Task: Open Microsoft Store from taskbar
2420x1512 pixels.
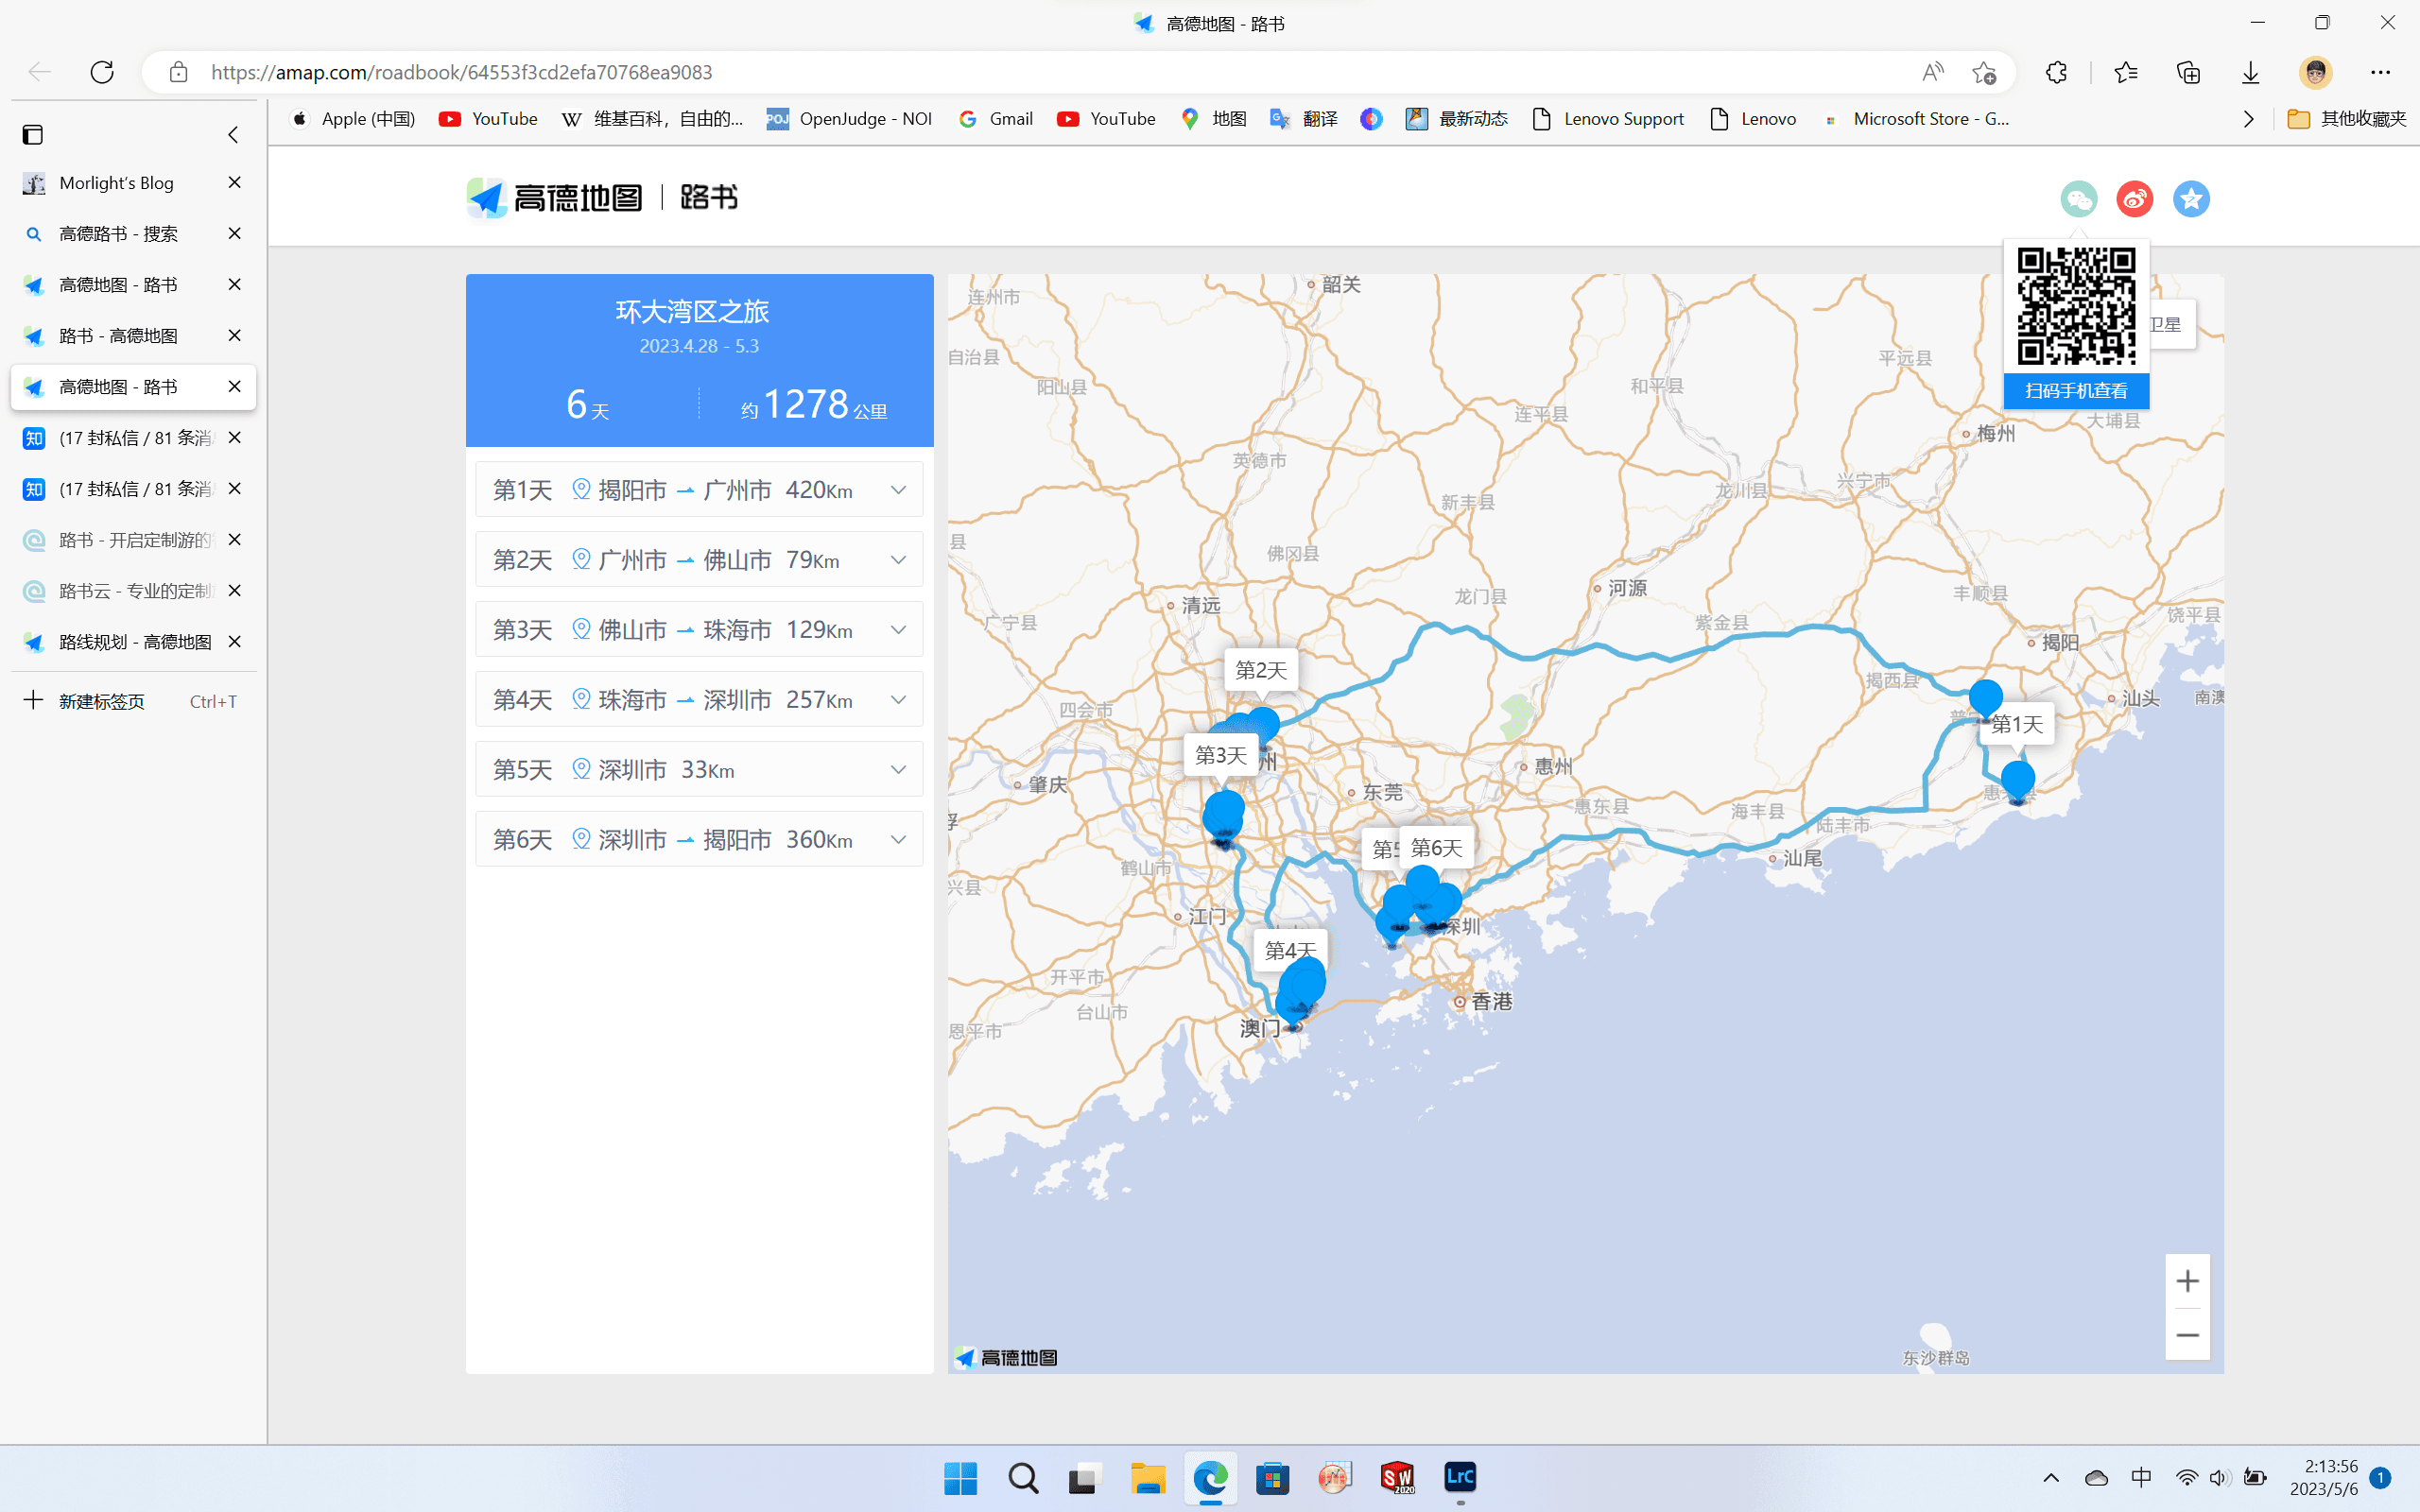Action: pos(1272,1478)
